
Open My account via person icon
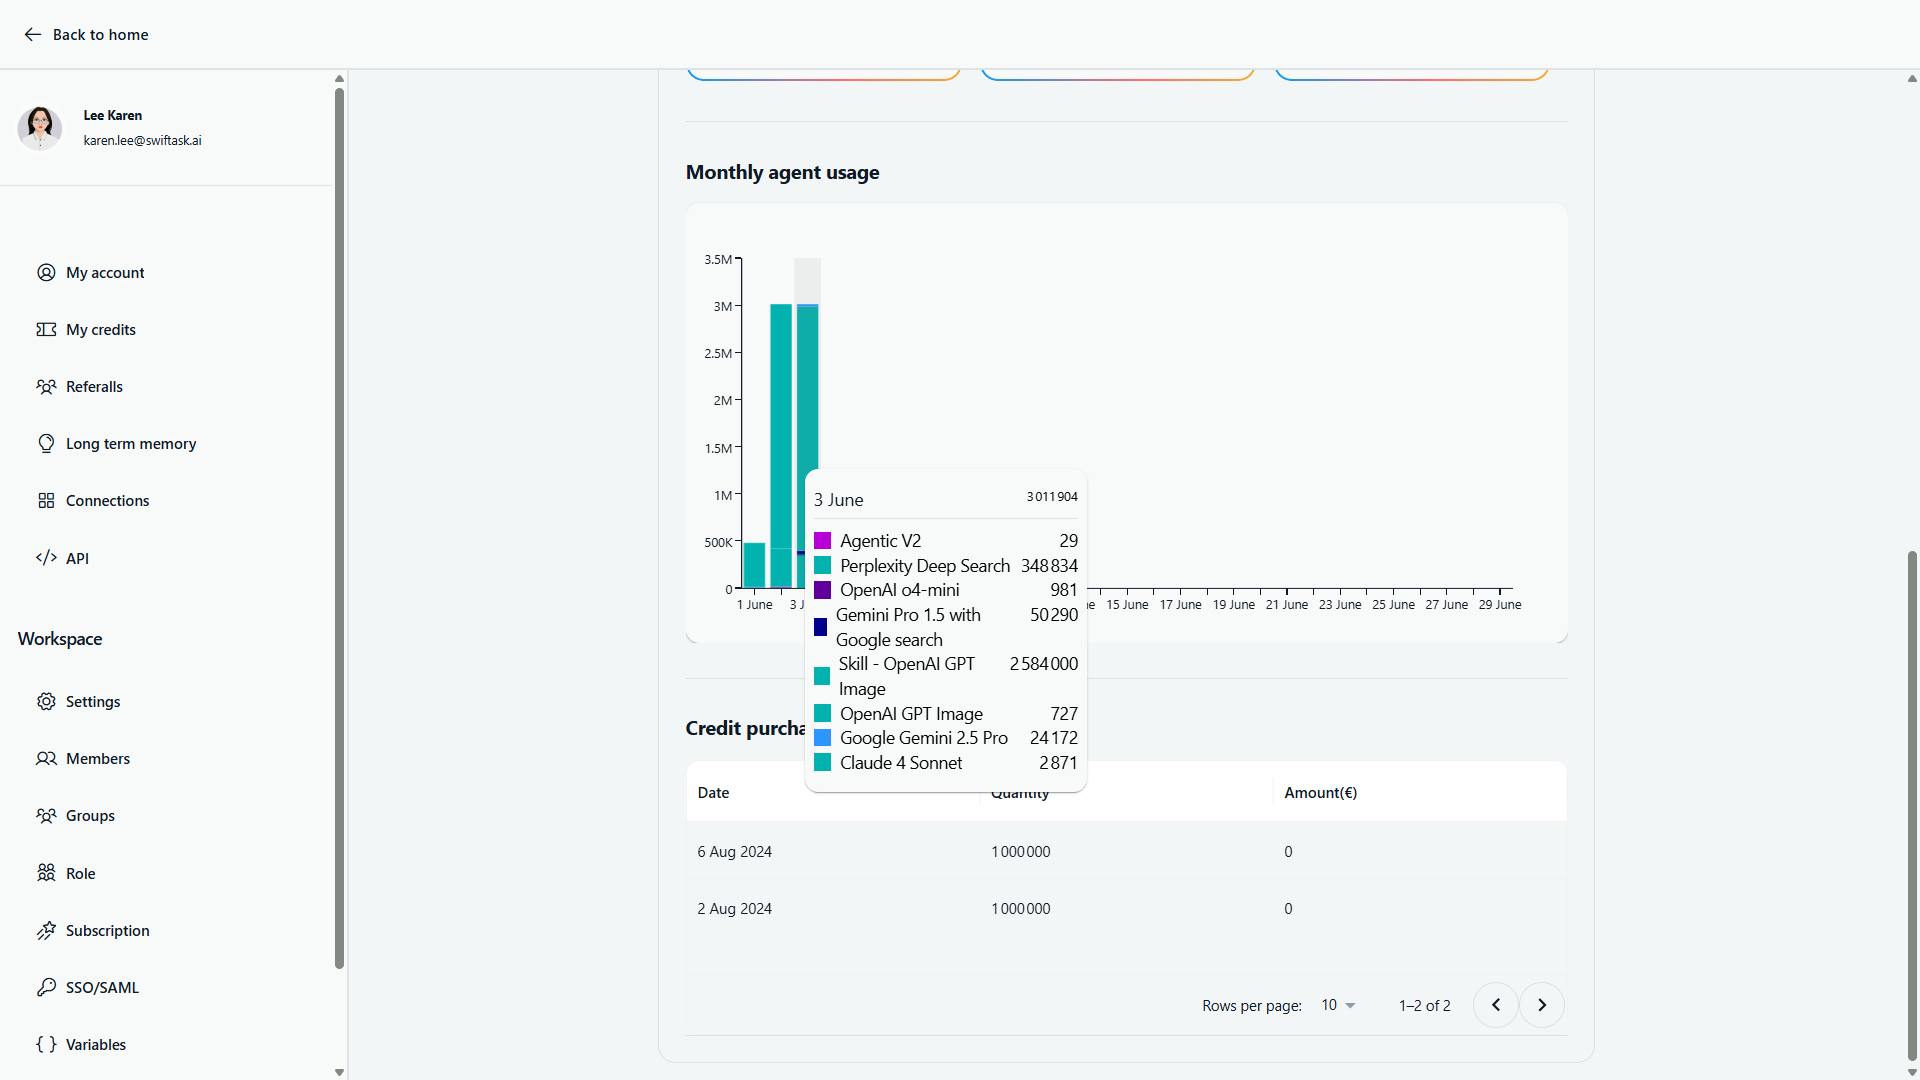point(46,273)
